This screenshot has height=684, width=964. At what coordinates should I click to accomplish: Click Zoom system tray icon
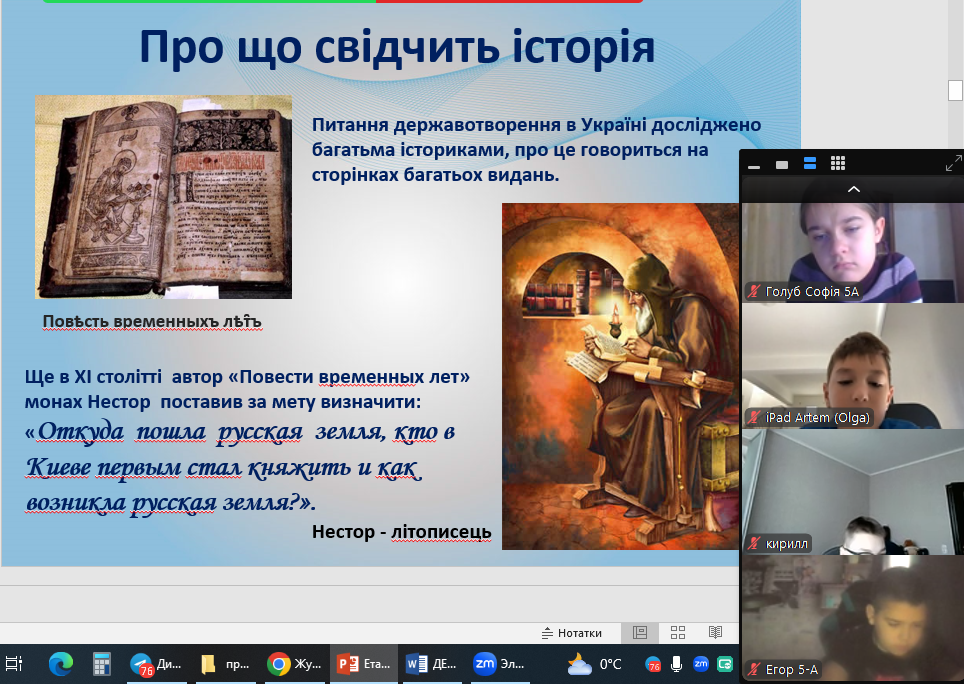(701, 664)
